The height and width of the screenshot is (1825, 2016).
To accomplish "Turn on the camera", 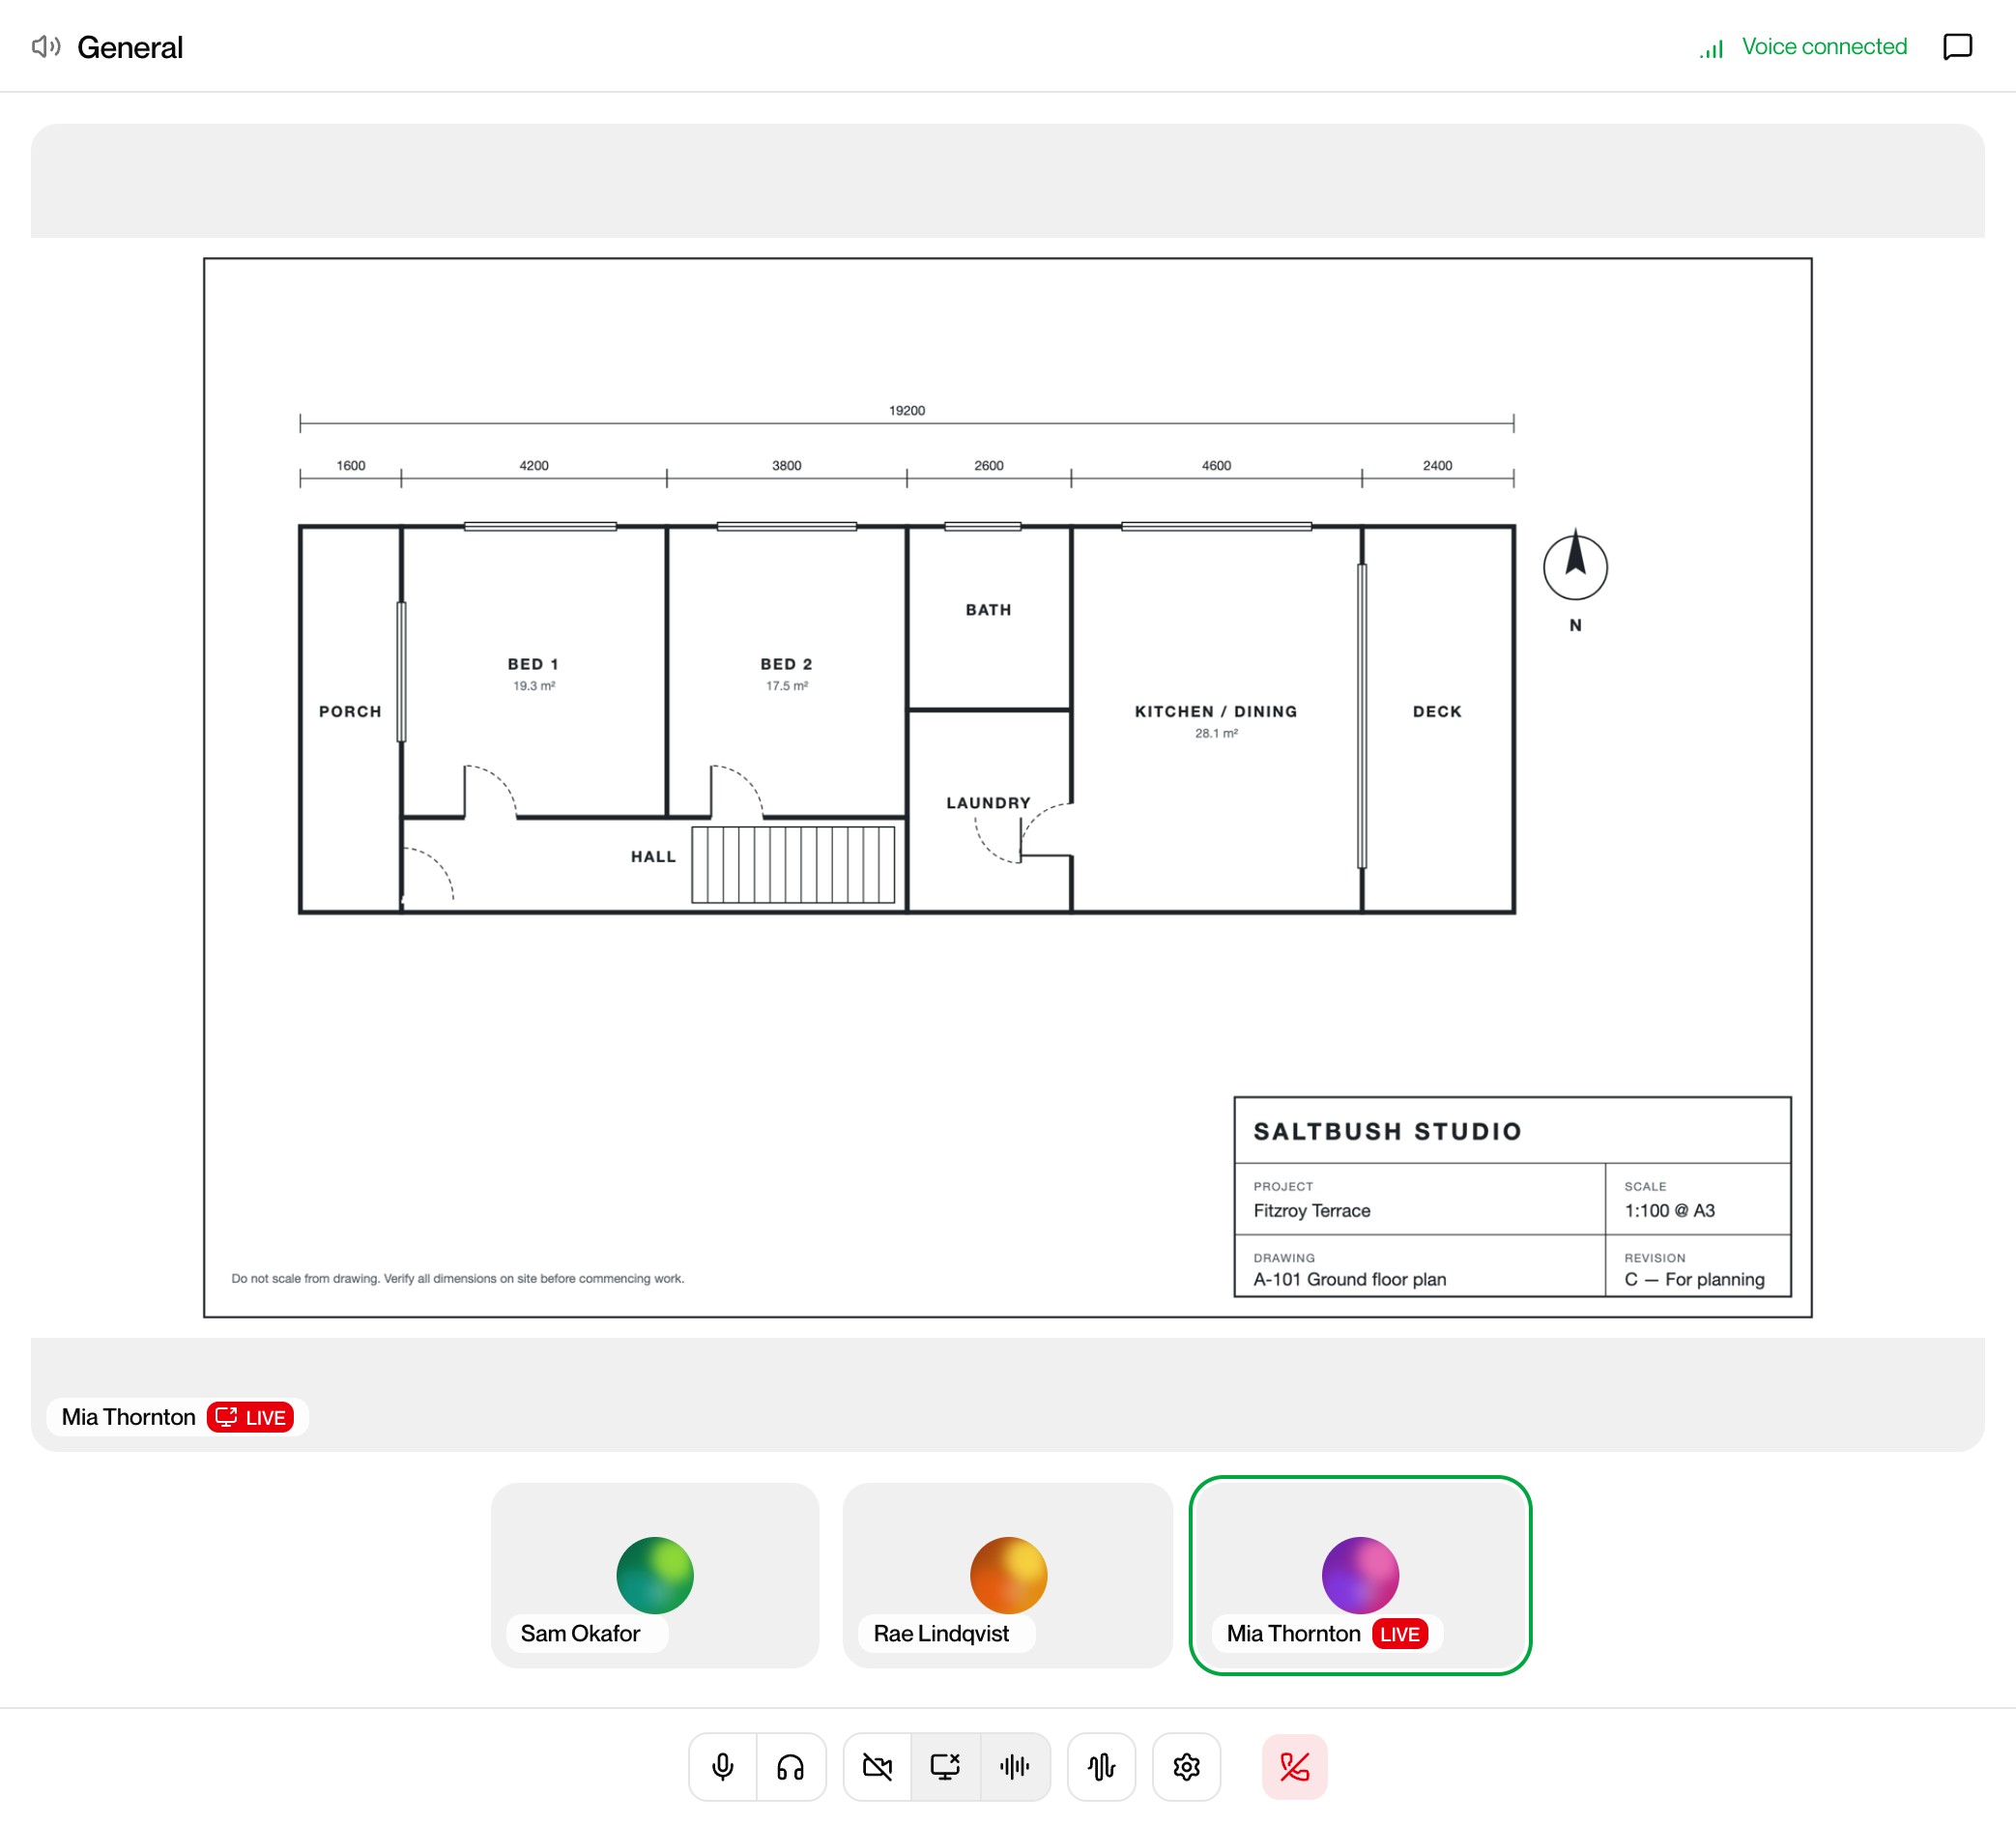I will tap(877, 1766).
